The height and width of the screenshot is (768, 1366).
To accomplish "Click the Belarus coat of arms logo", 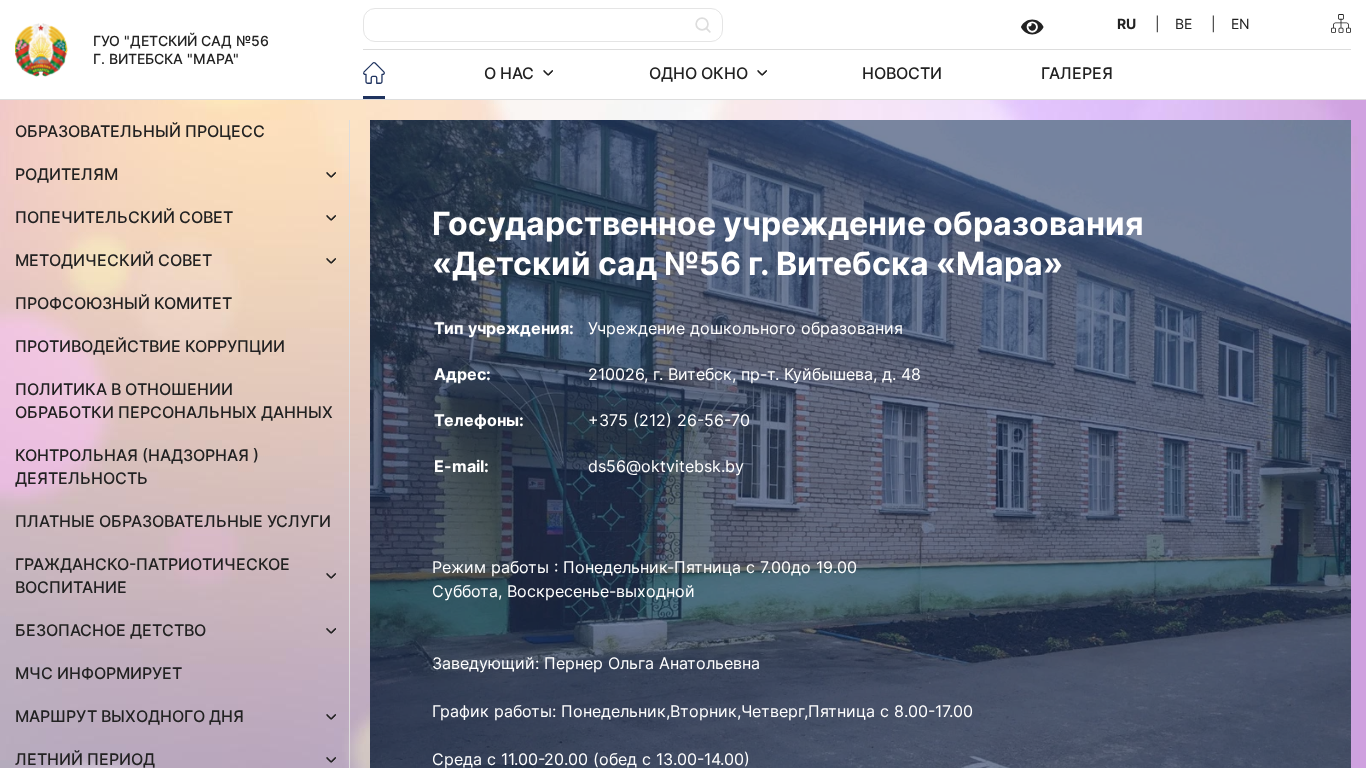I will pyautogui.click(x=41, y=50).
